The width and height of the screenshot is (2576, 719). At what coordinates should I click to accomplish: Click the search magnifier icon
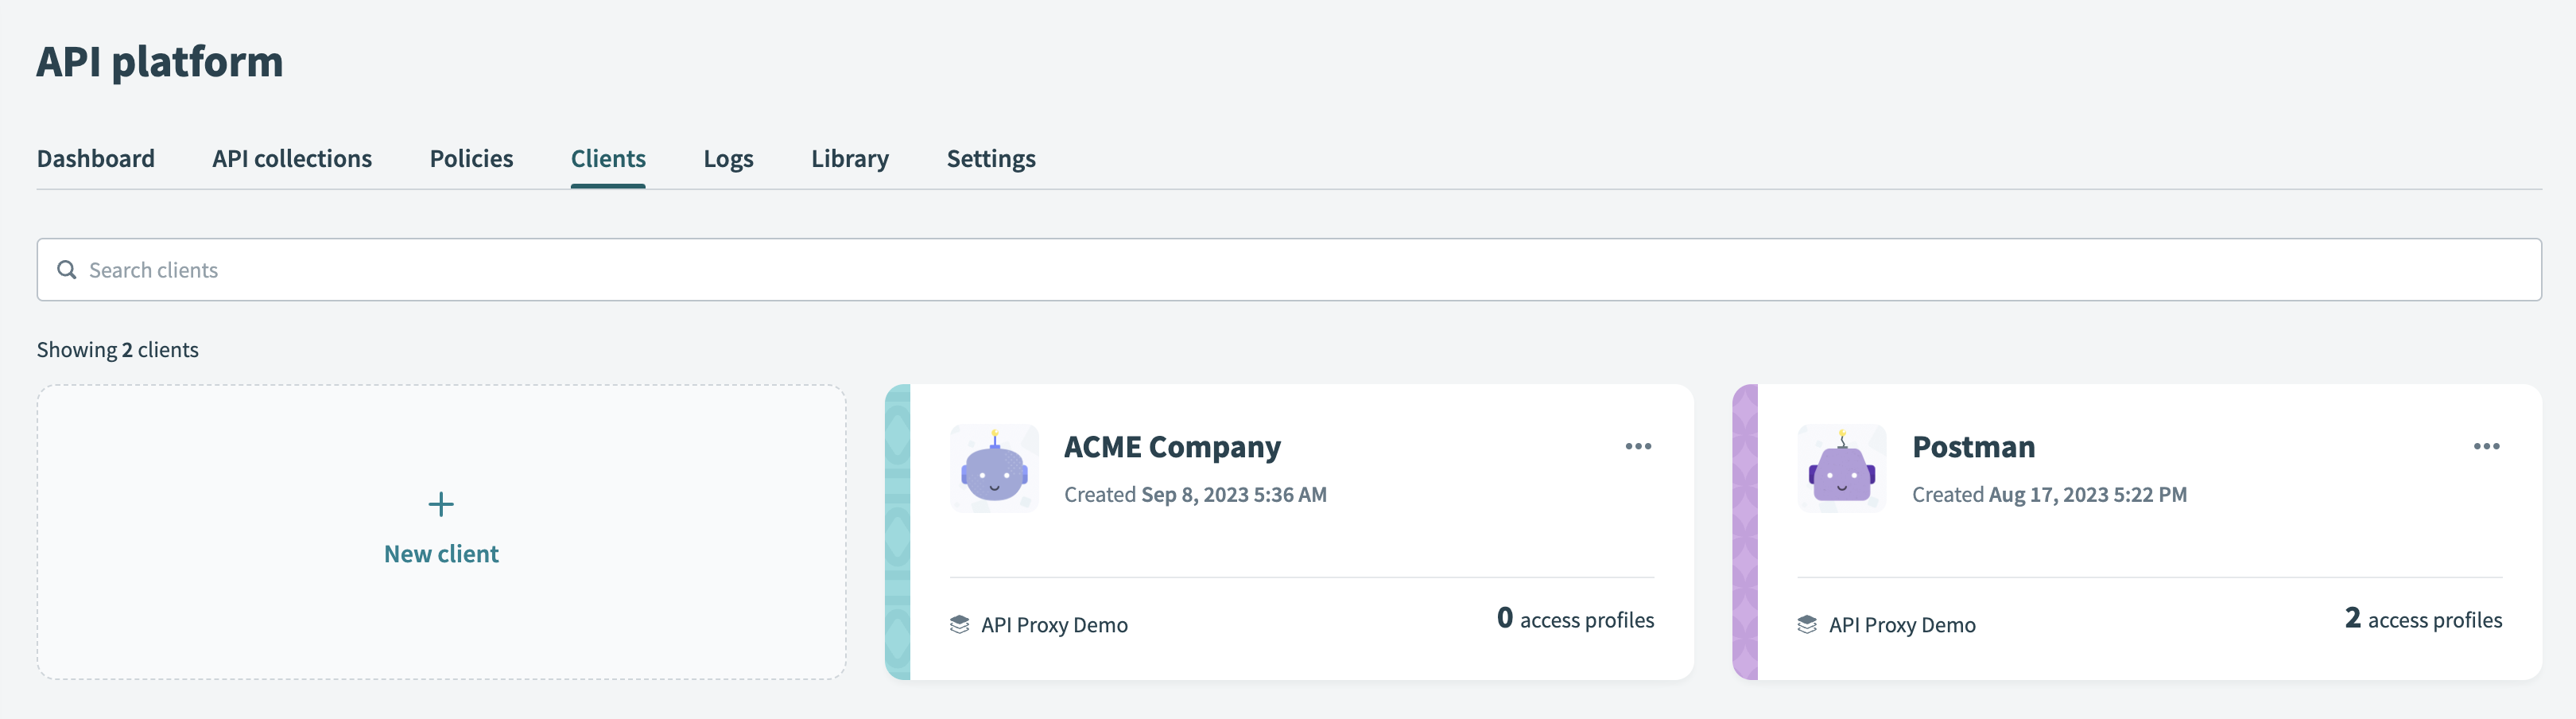pos(66,269)
